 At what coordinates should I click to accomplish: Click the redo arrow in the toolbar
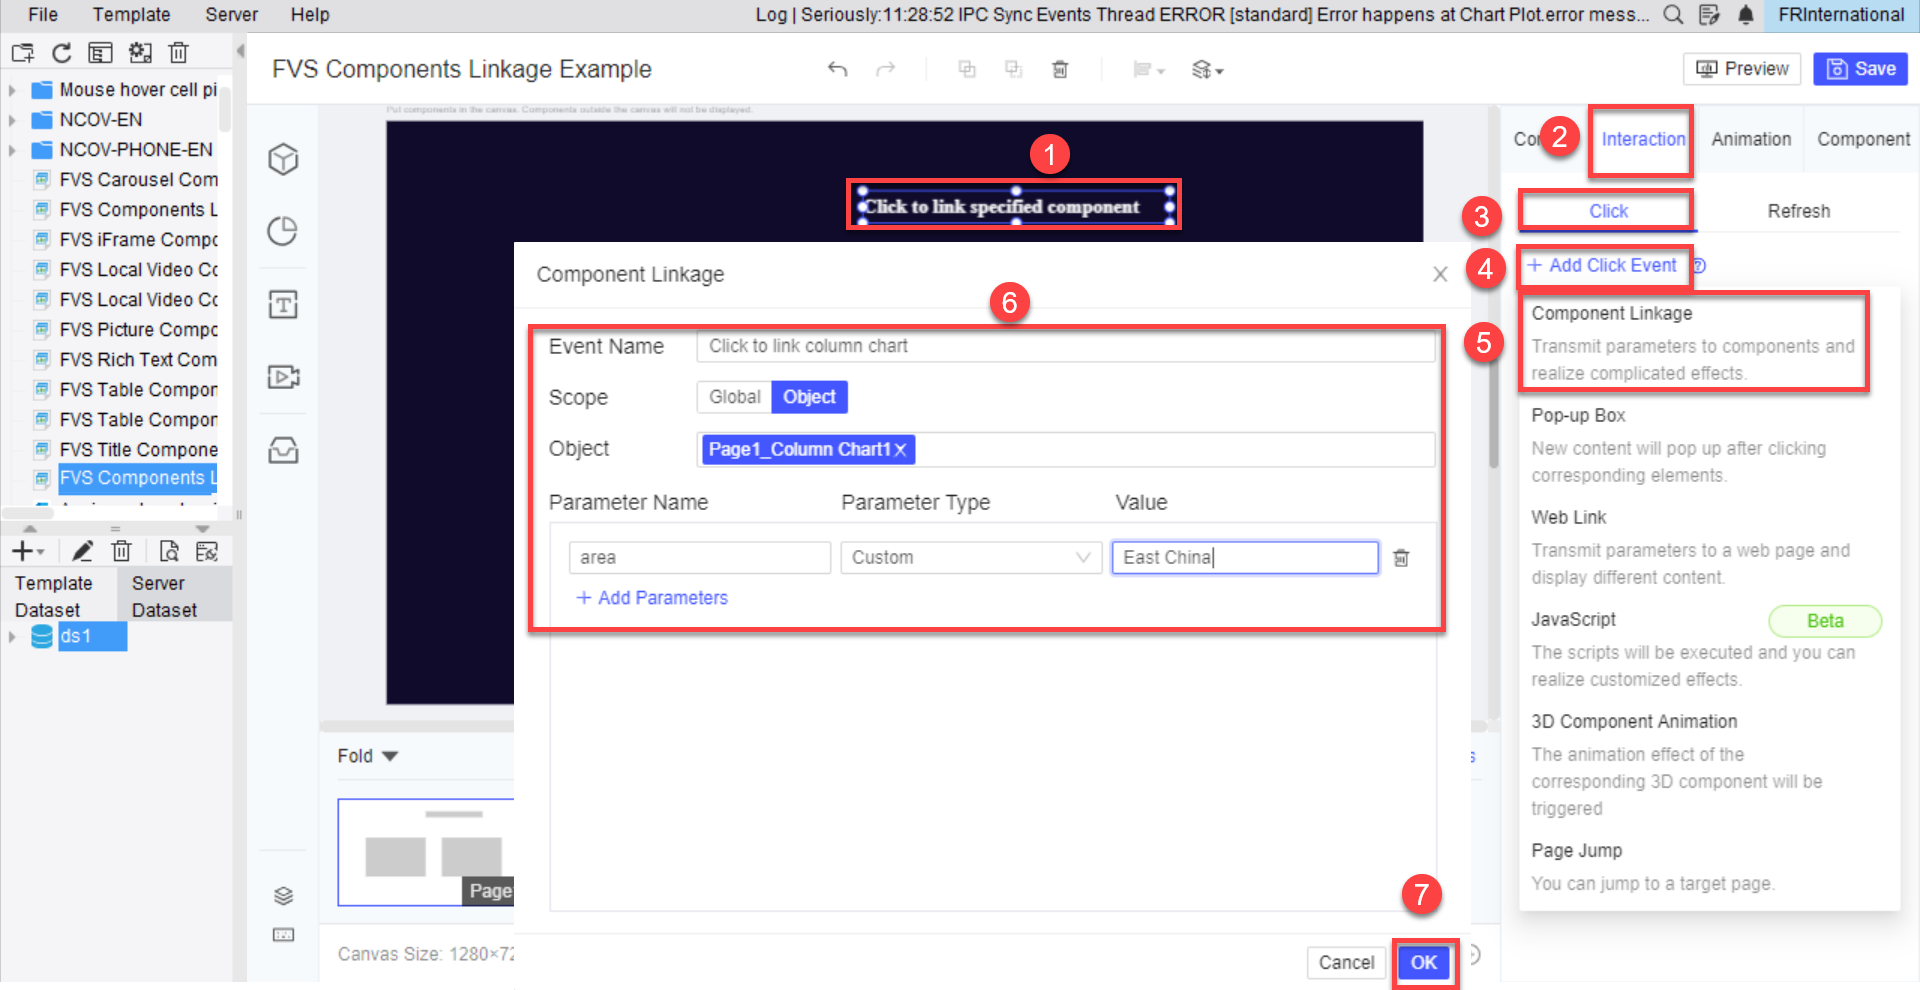886,69
